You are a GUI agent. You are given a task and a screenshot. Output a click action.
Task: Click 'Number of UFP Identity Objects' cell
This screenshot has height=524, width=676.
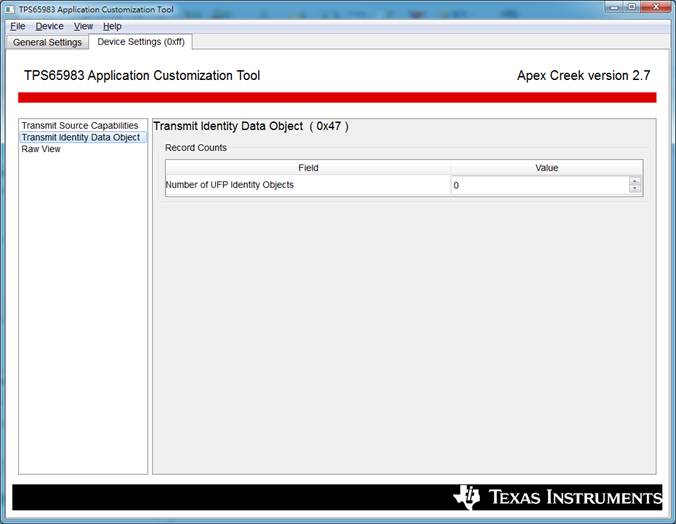click(x=308, y=185)
